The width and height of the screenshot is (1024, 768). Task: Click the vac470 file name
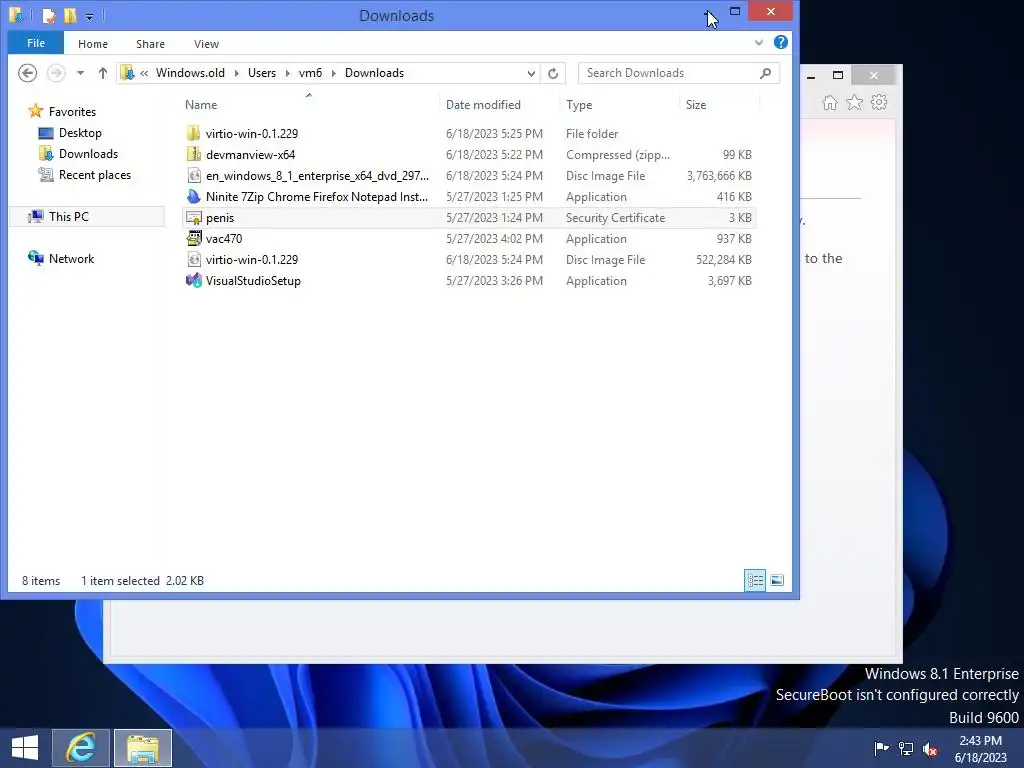224,239
